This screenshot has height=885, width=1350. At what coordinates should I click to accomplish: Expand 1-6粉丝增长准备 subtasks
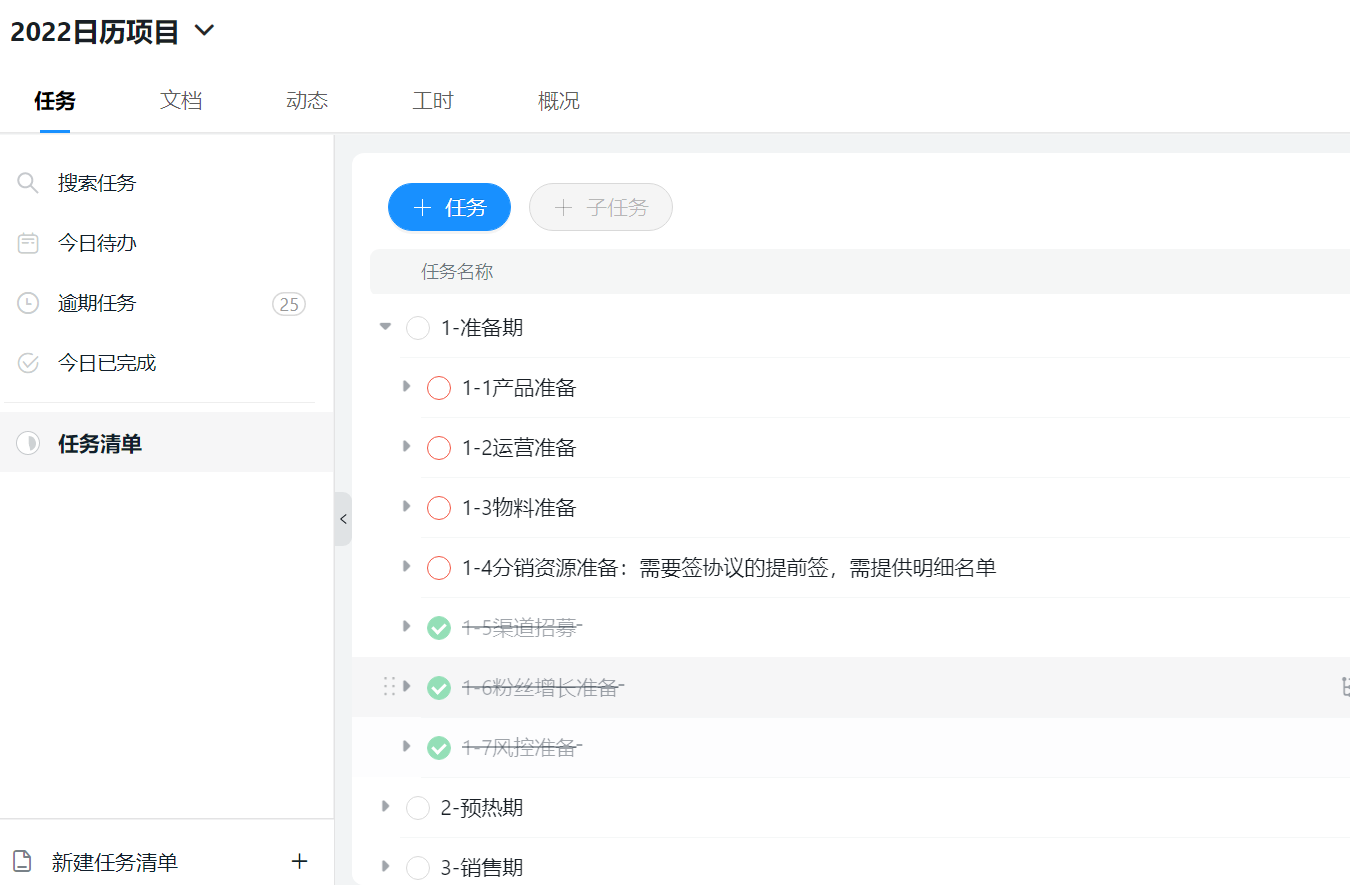(x=406, y=686)
